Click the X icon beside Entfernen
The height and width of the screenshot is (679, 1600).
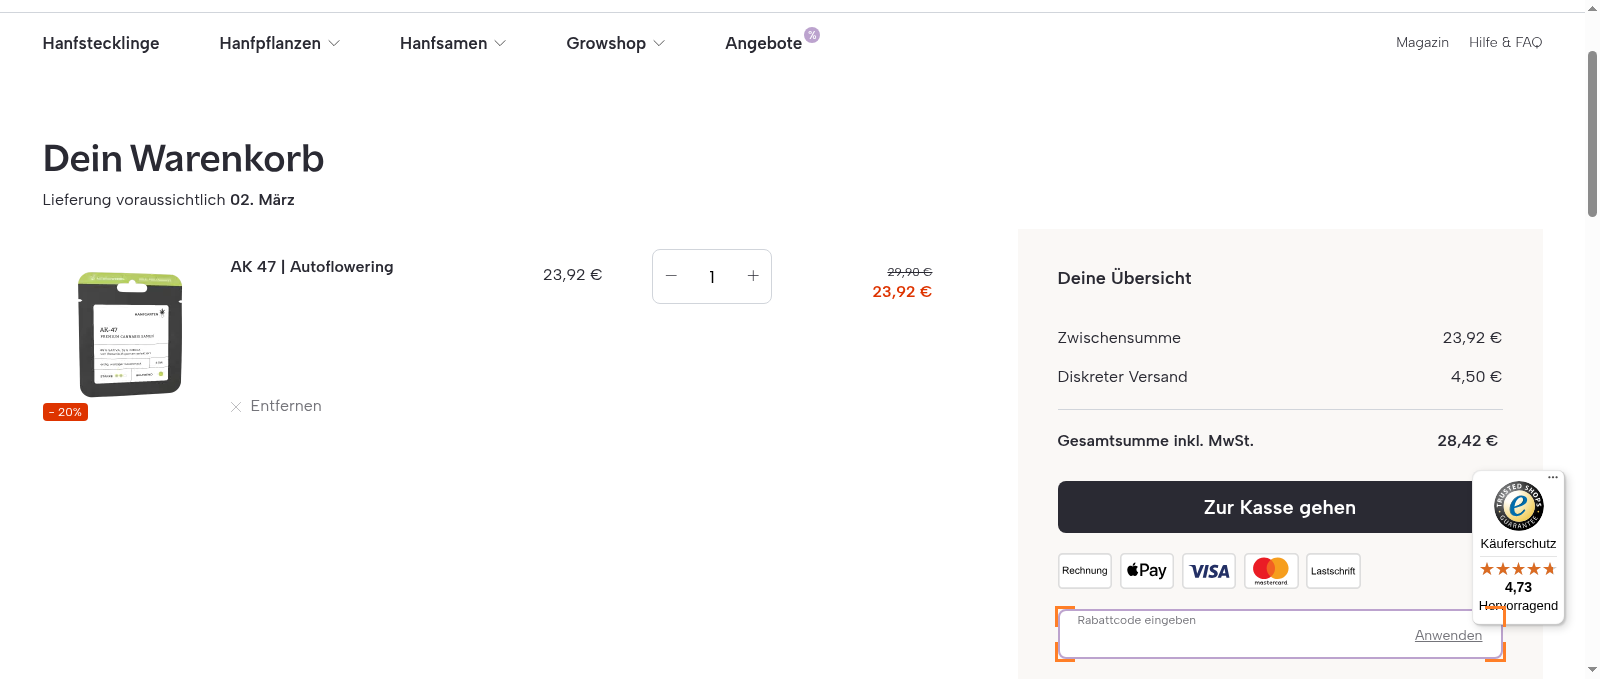click(236, 407)
